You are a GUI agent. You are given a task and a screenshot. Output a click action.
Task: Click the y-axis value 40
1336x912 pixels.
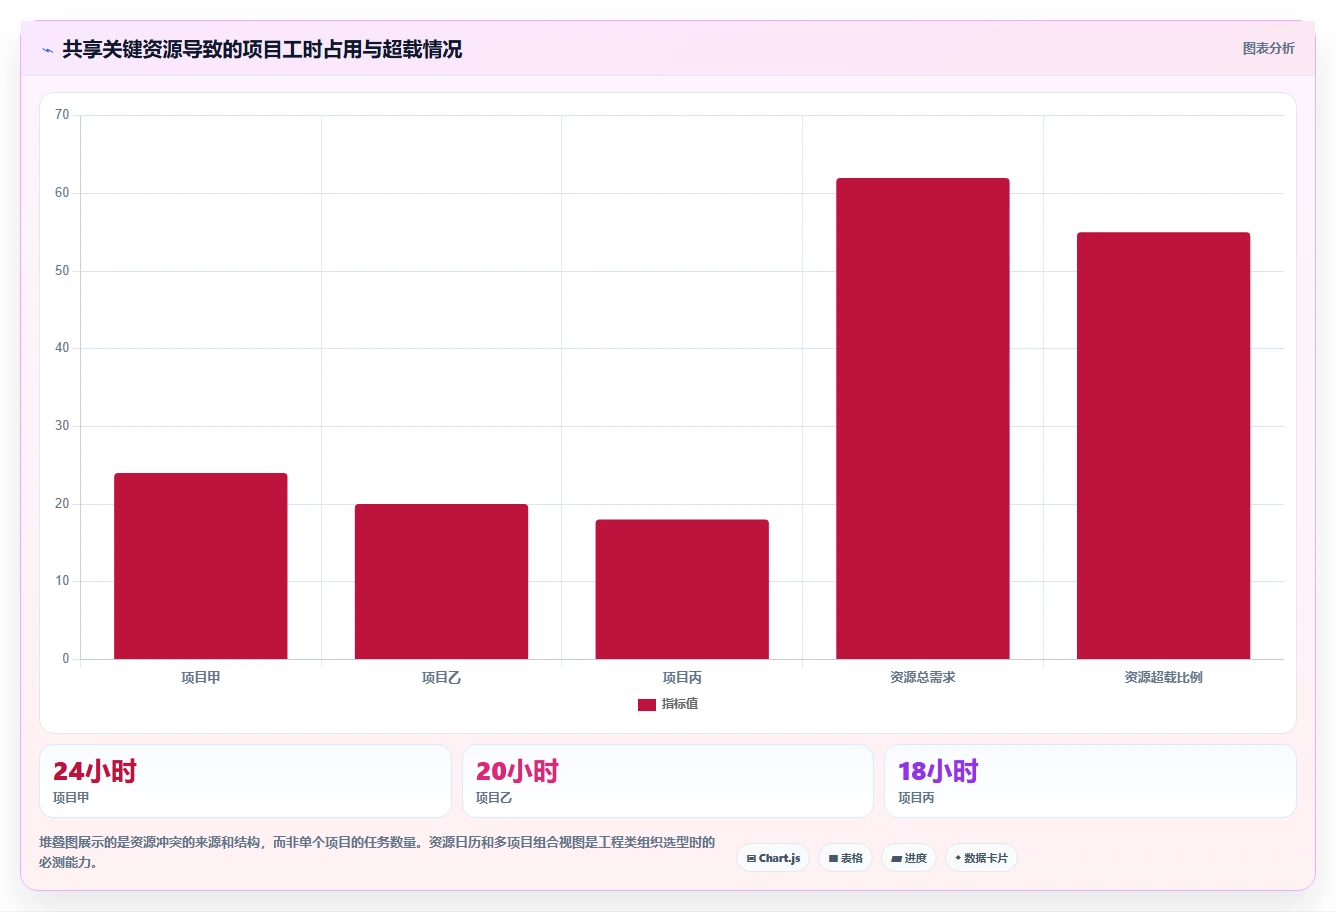tap(62, 348)
